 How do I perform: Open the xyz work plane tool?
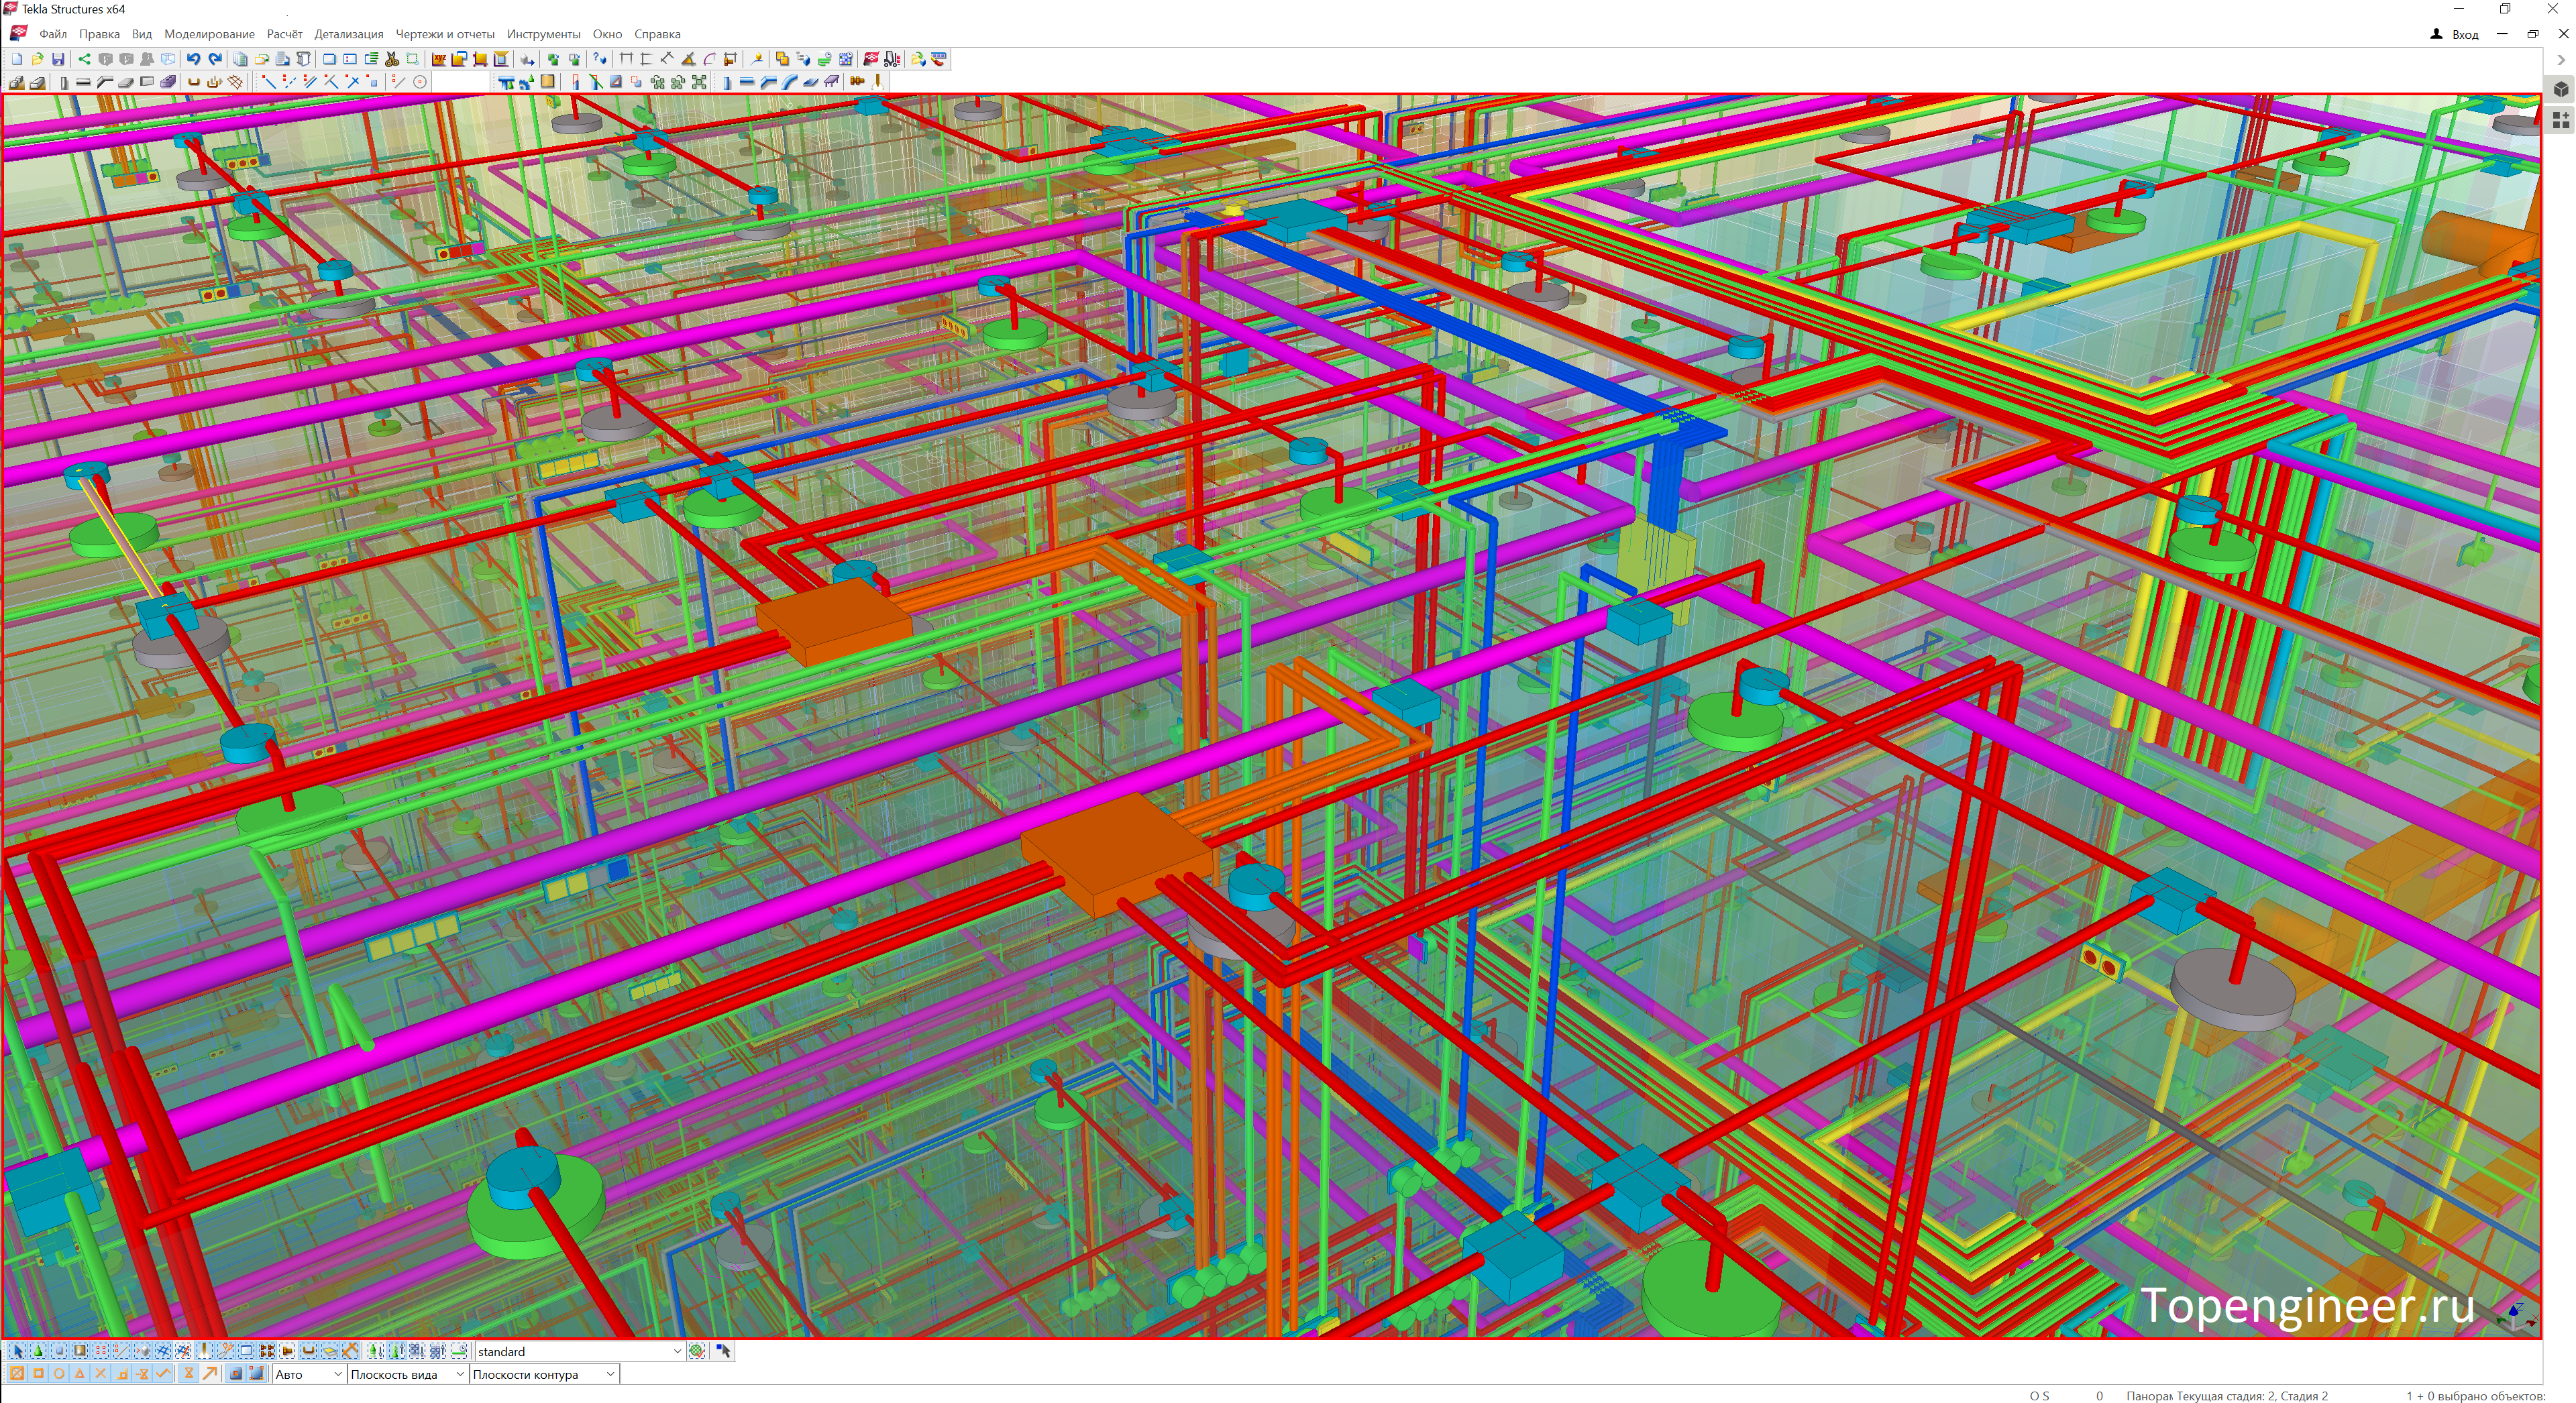(x=439, y=59)
